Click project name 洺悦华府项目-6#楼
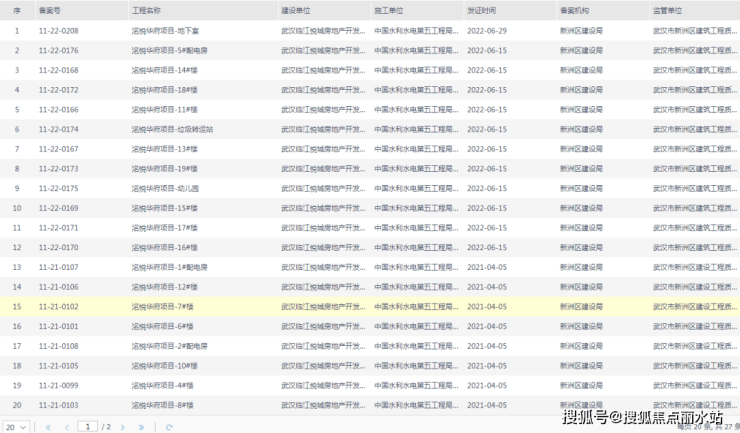Screen dimensions: 740x433 162,326
